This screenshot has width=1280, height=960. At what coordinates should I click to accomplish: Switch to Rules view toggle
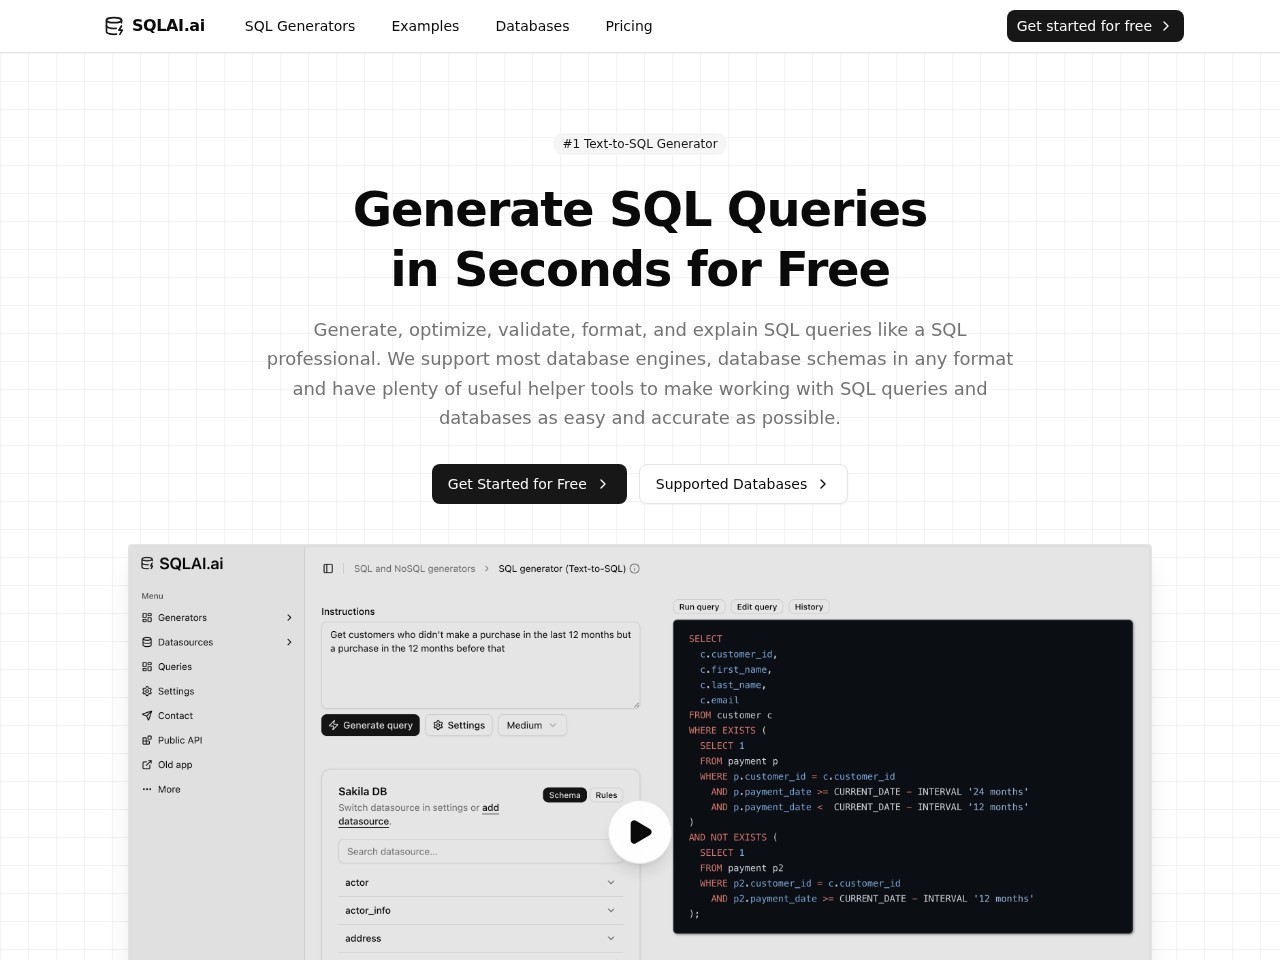click(606, 795)
